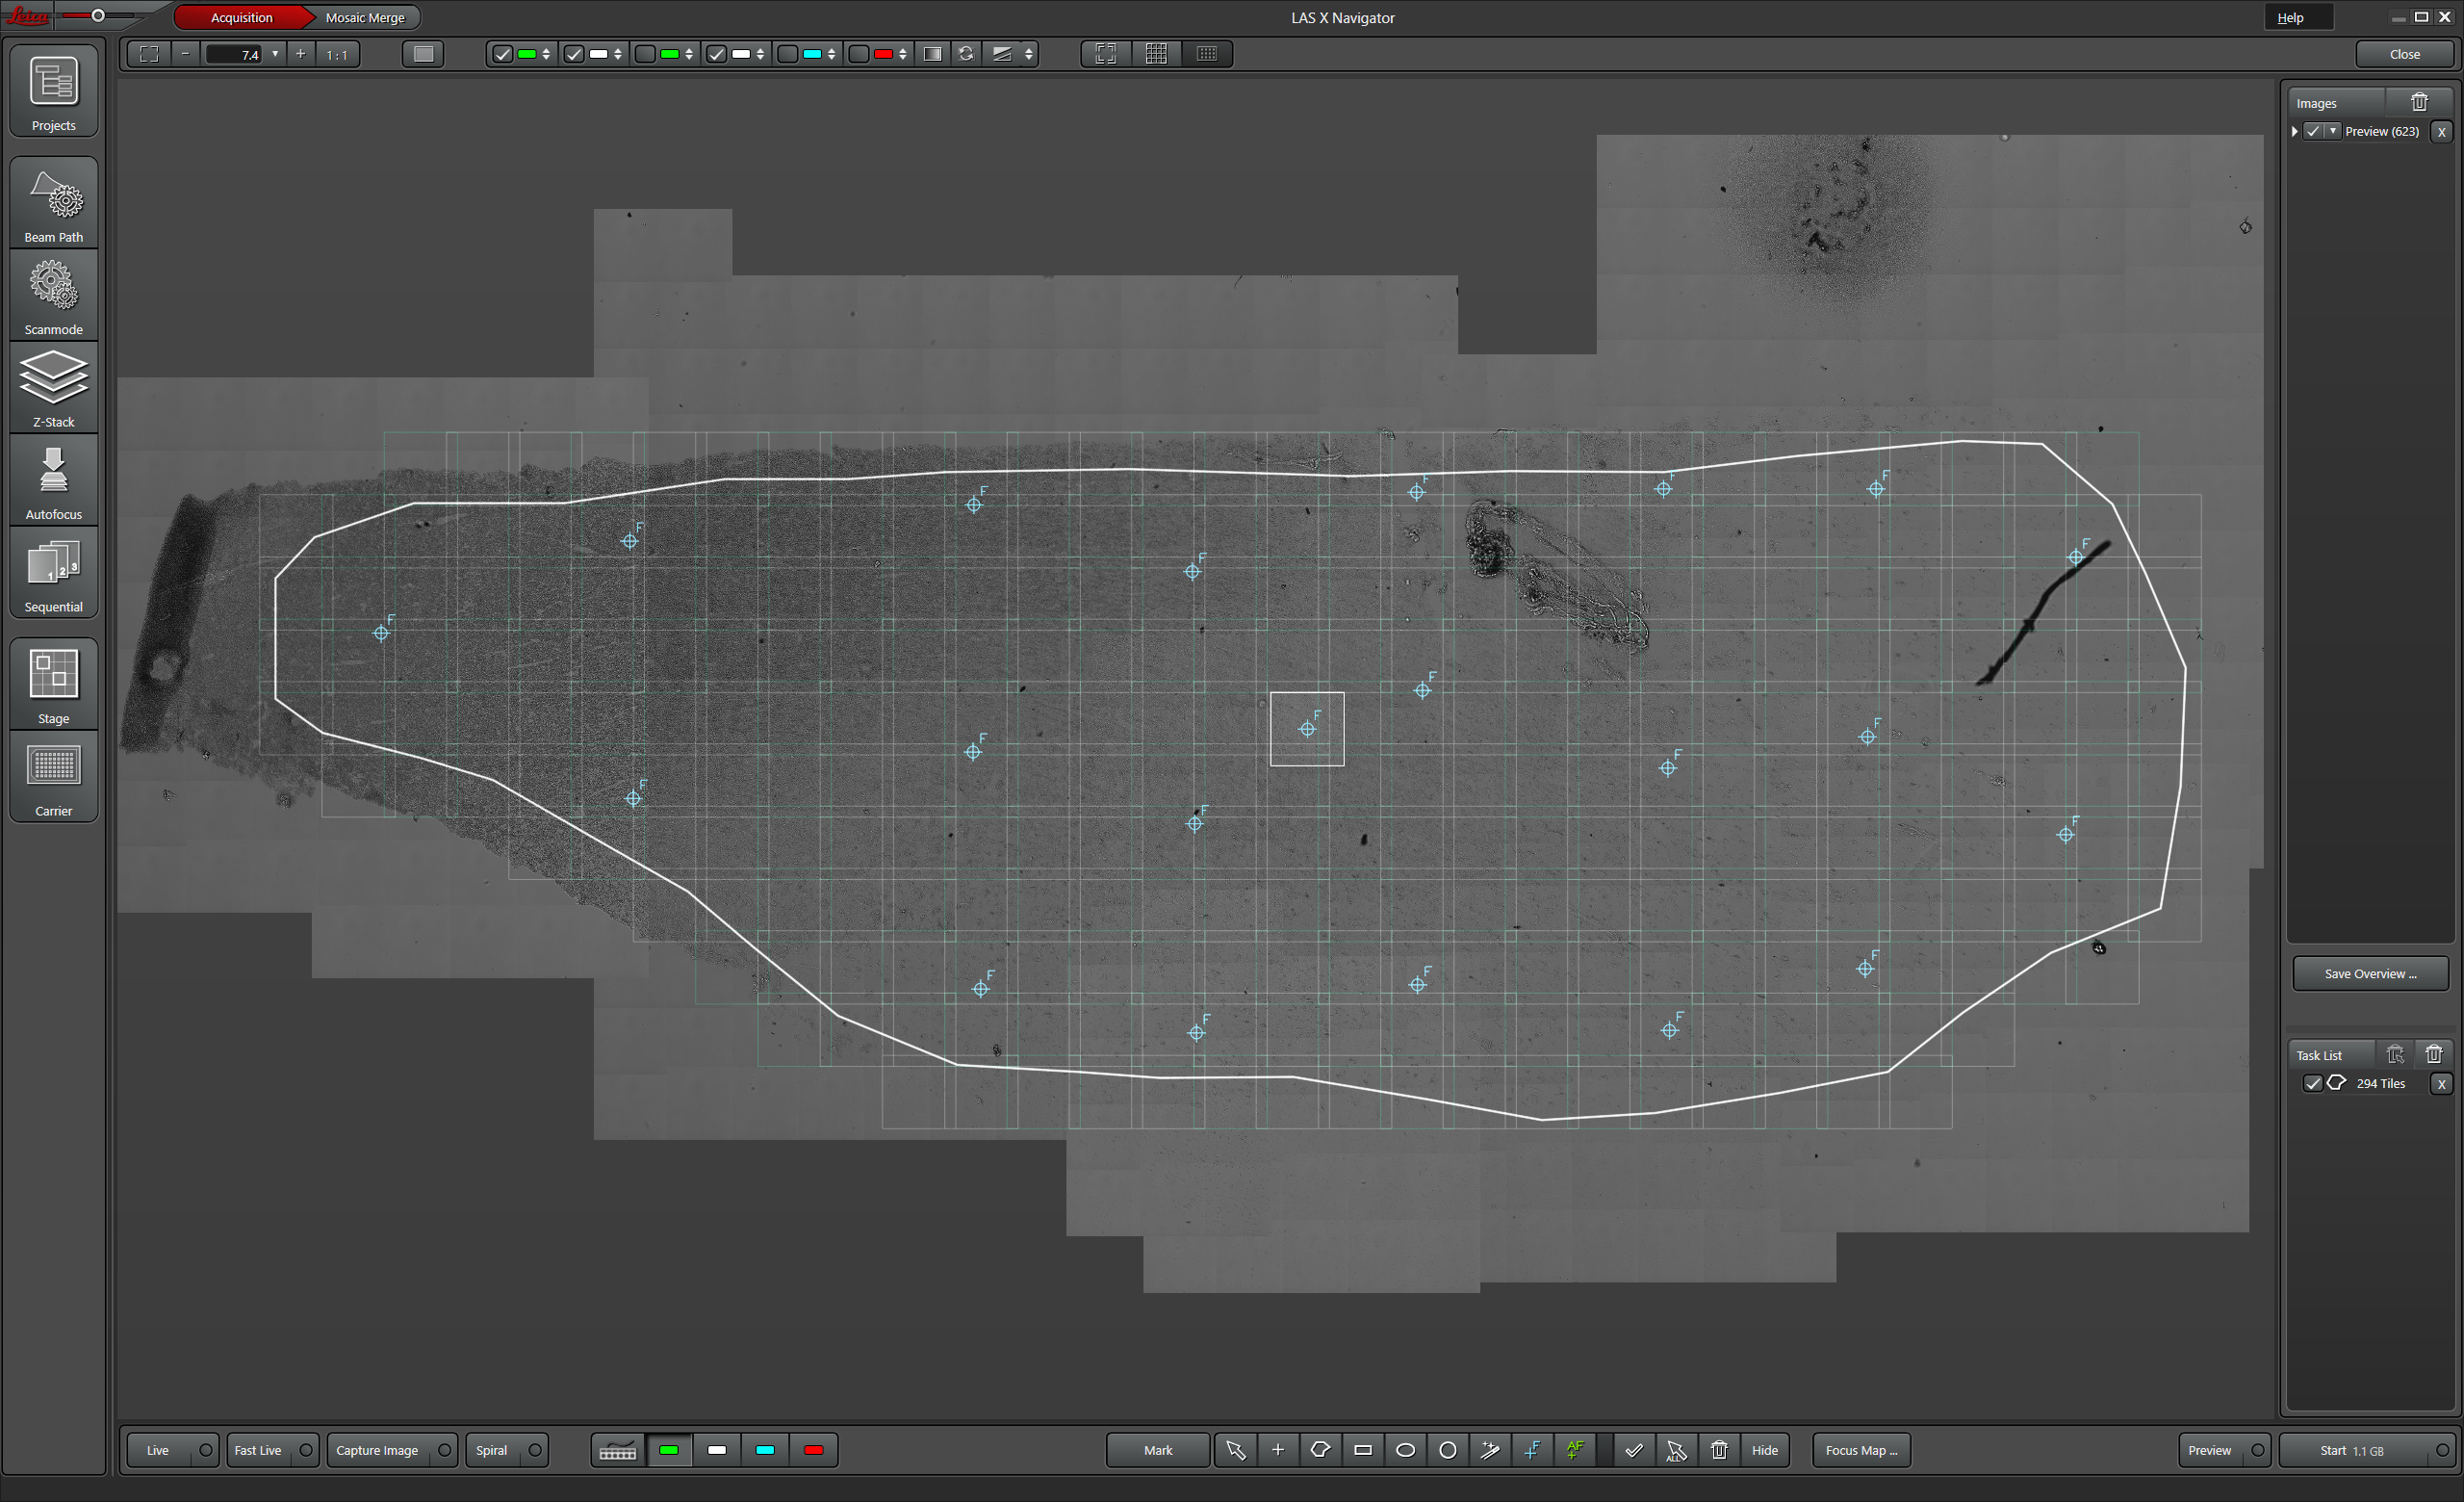
Task: Click the add focus point F+ tool
Action: pos(1532,1450)
